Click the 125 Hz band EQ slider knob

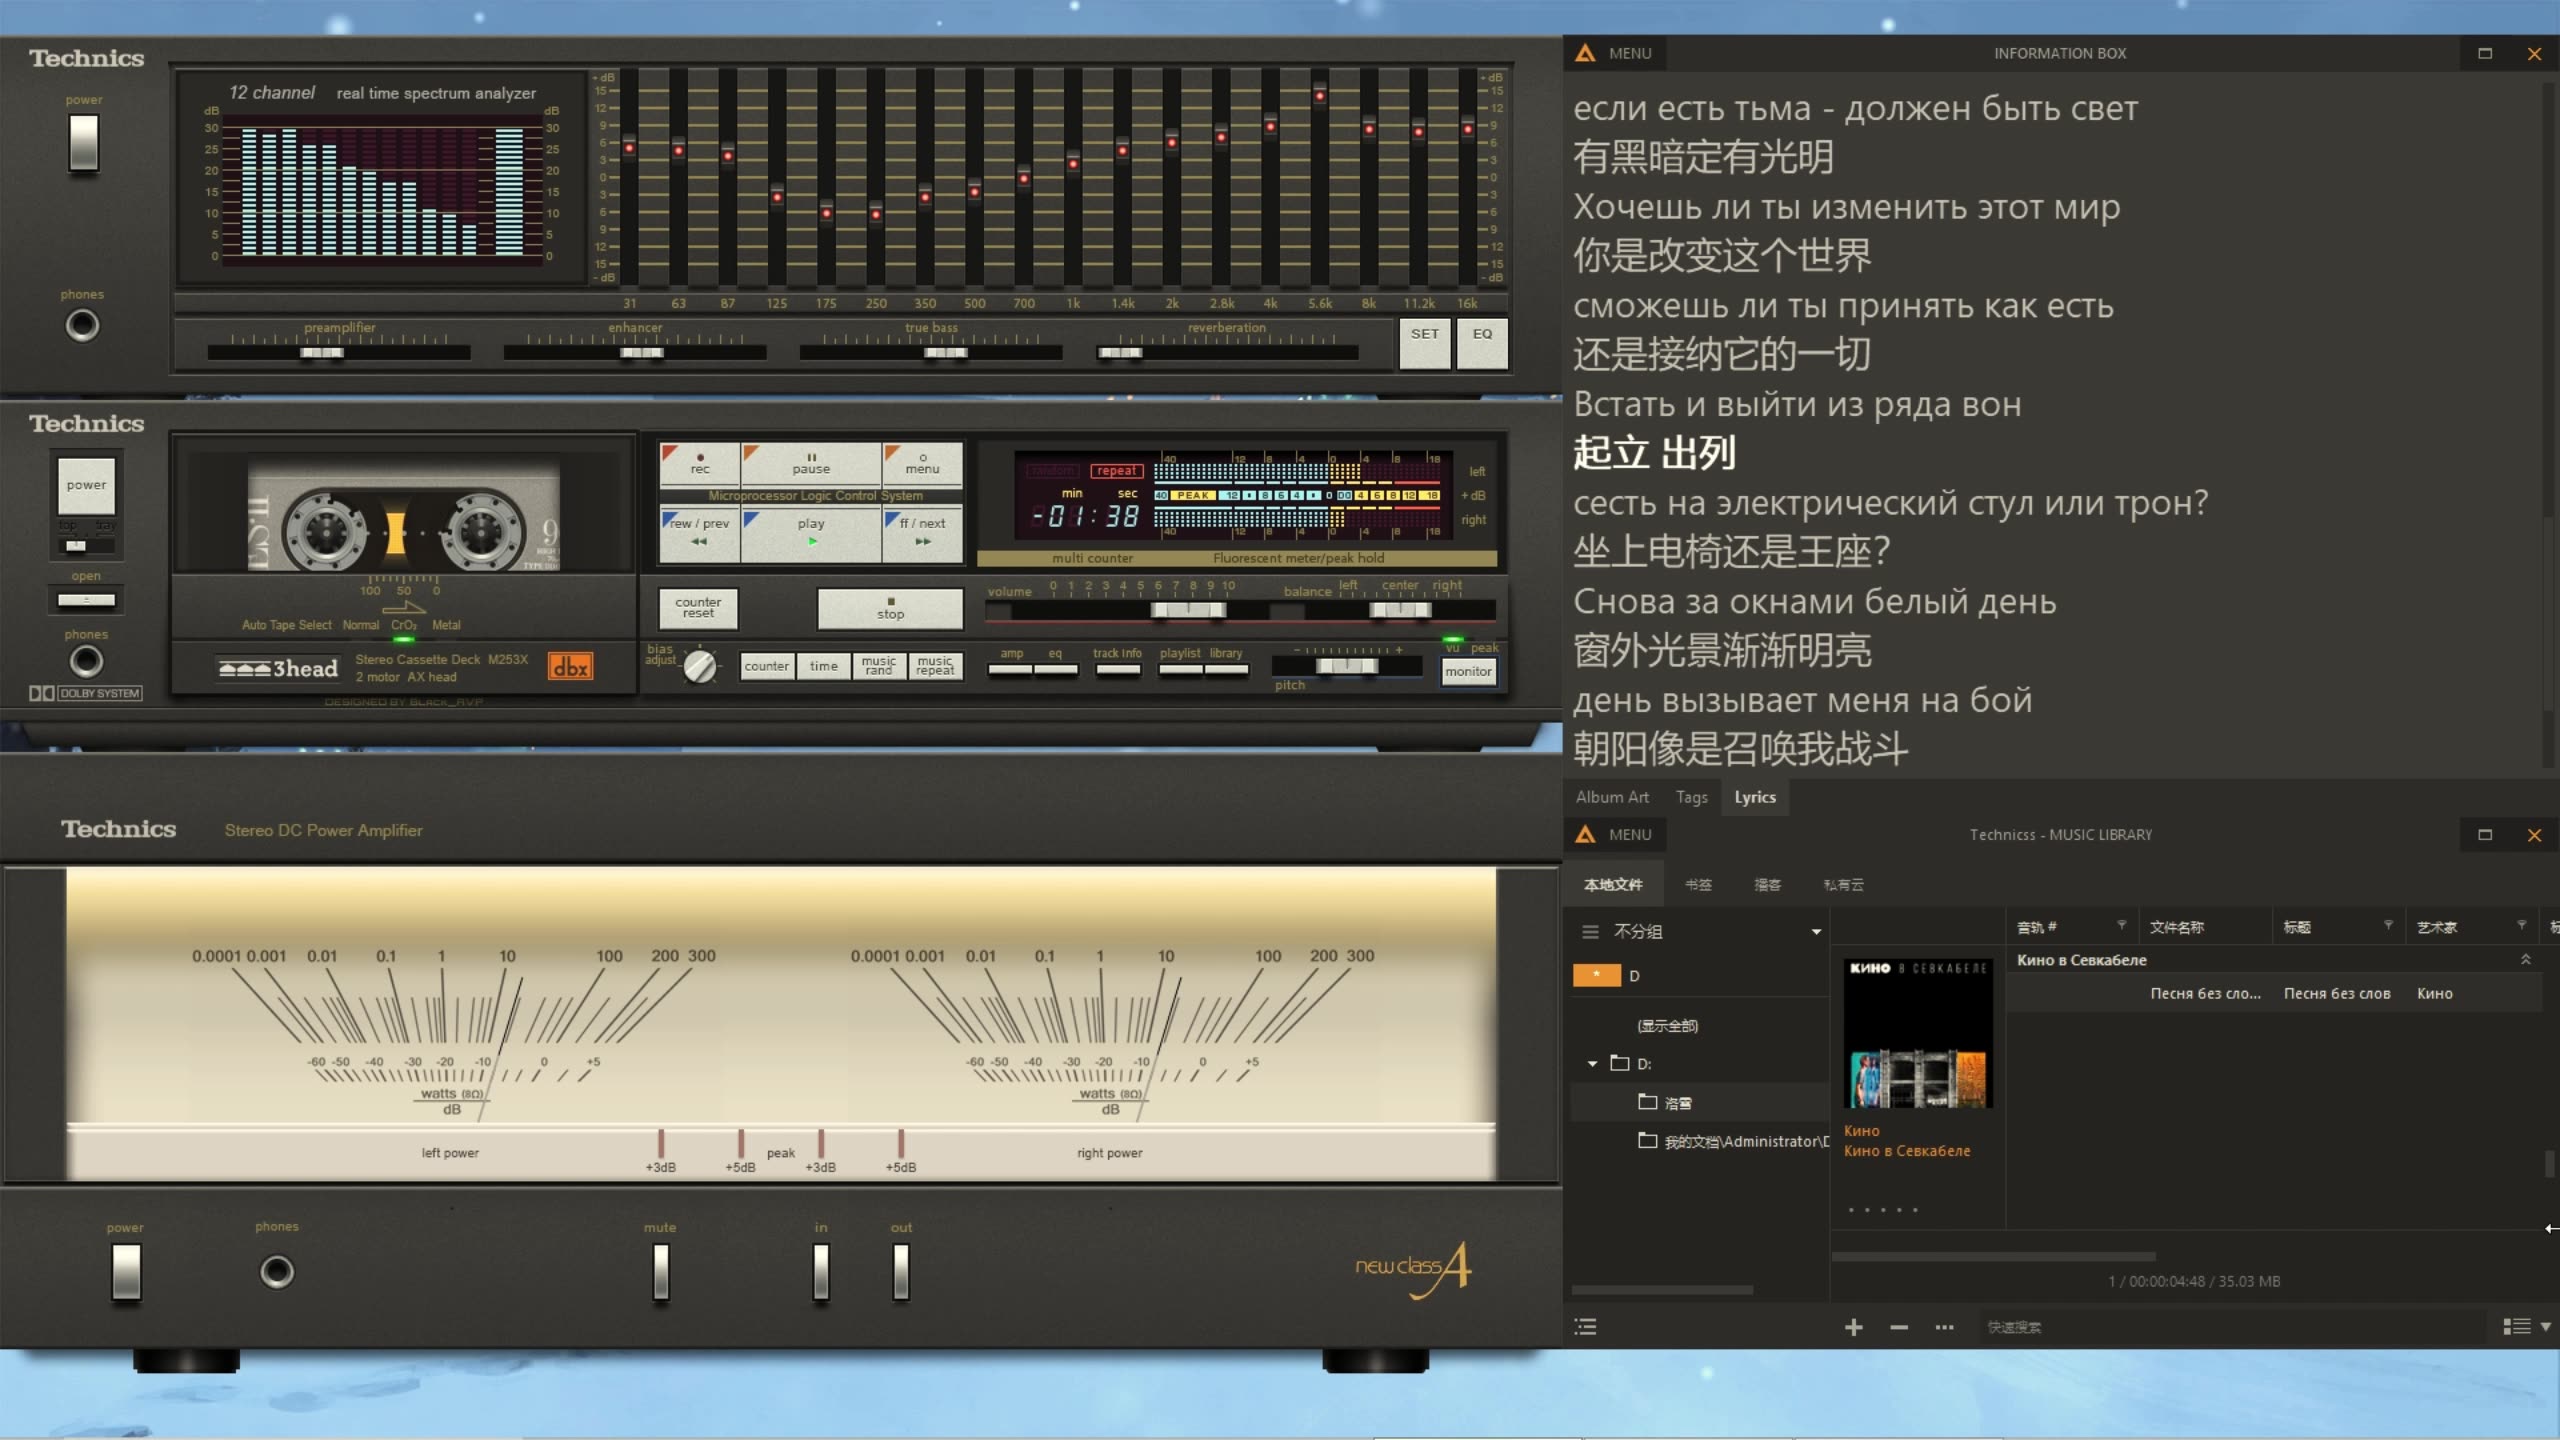point(777,197)
